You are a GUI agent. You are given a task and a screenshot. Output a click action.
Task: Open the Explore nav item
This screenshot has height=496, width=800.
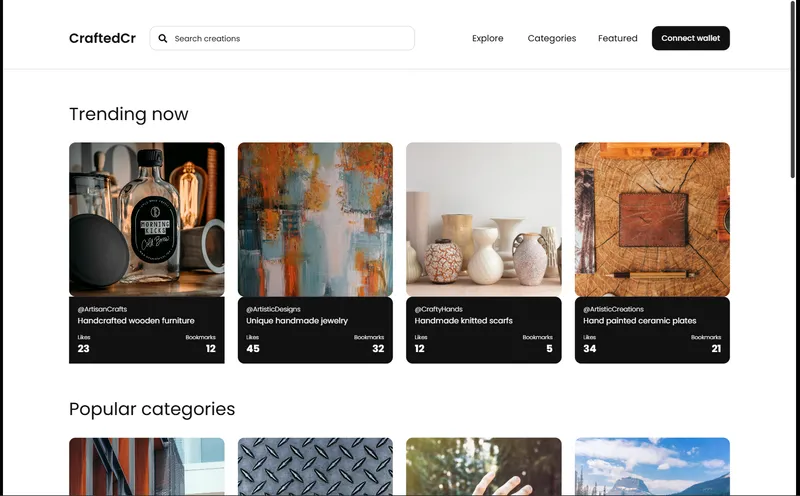[x=487, y=38]
